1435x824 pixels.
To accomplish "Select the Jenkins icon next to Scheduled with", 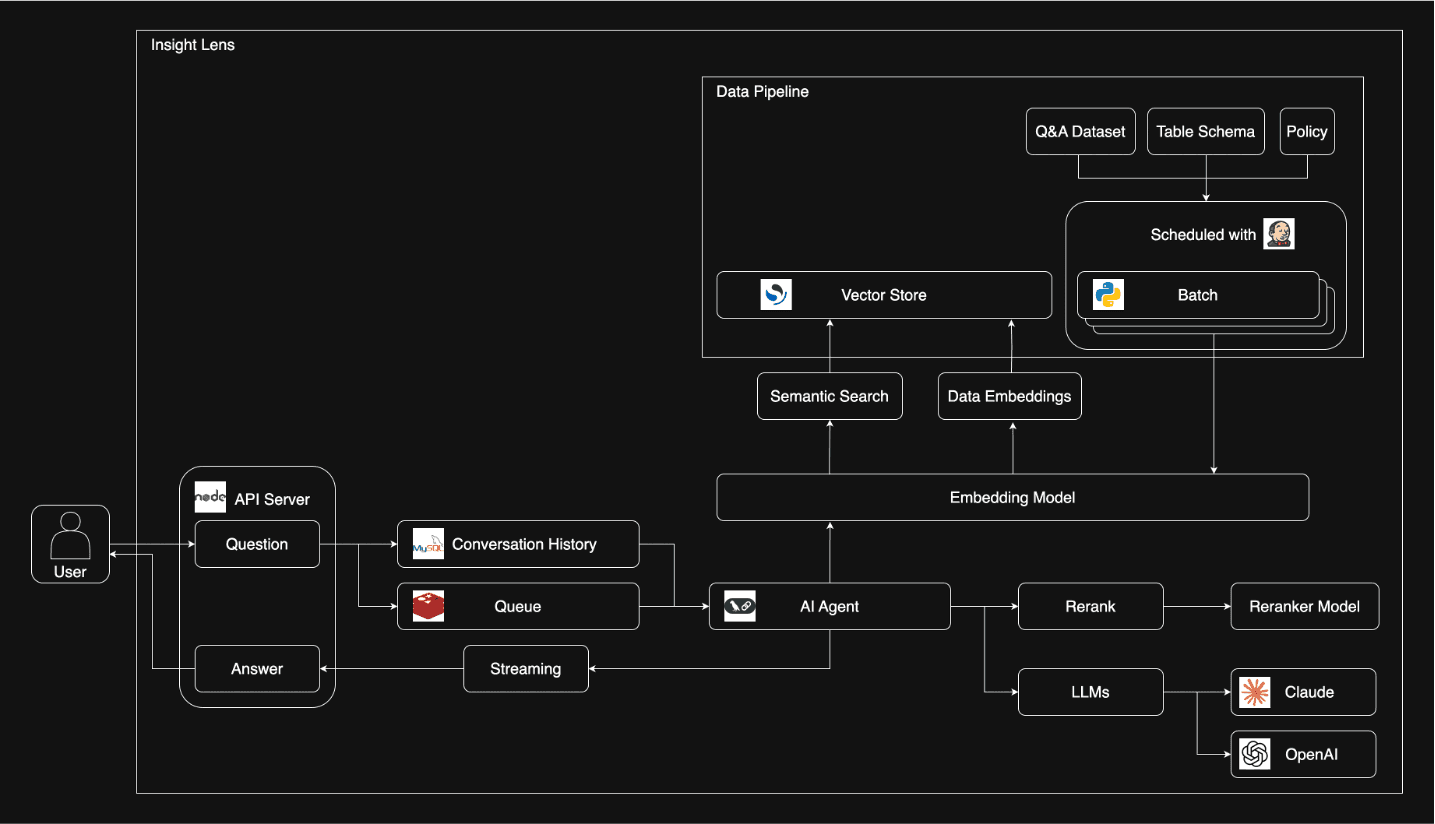I will click(1278, 234).
